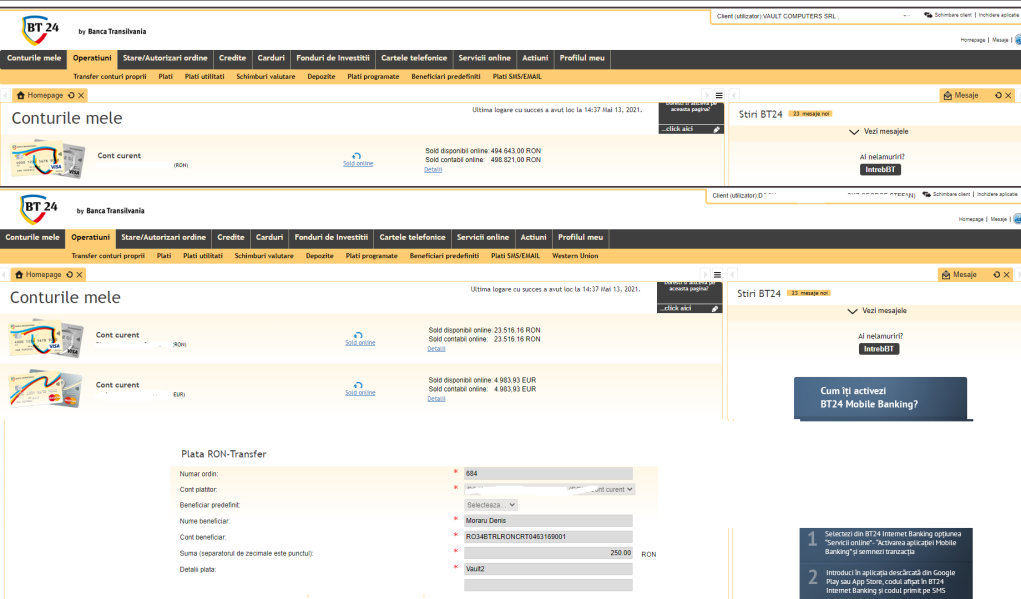This screenshot has width=1021, height=599.
Task: Click the home icon on the lower Homepage tab
Action: [19, 275]
